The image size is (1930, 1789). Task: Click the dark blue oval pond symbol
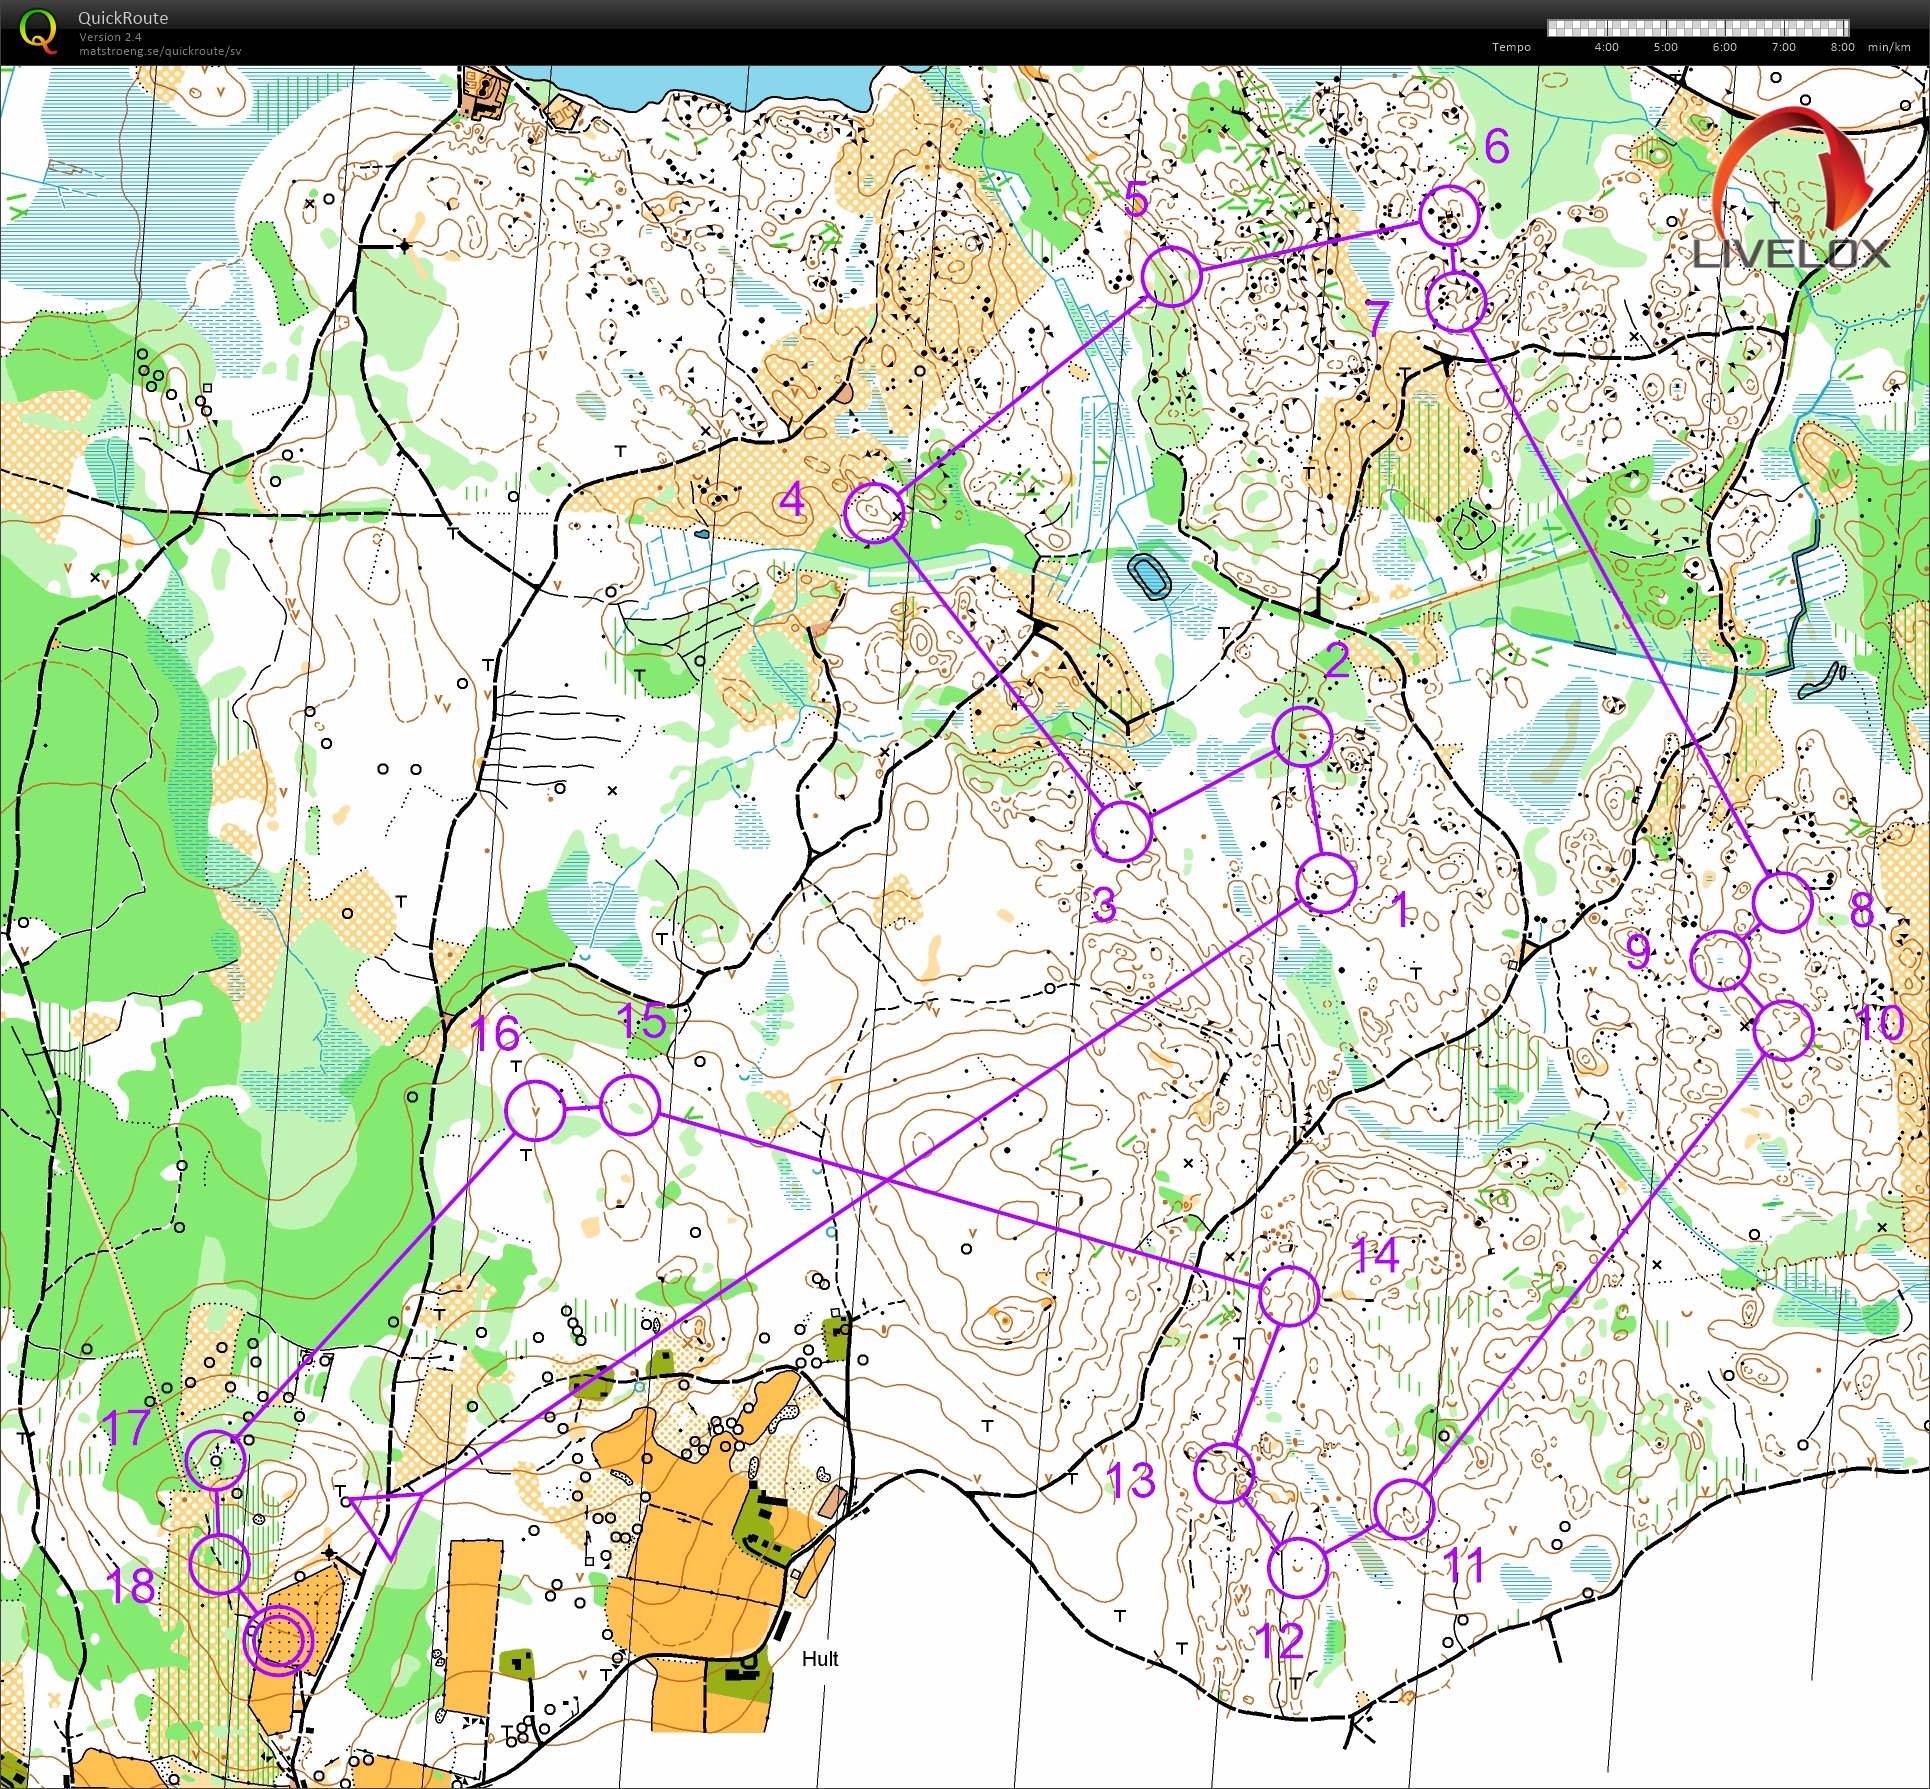(x=1150, y=577)
